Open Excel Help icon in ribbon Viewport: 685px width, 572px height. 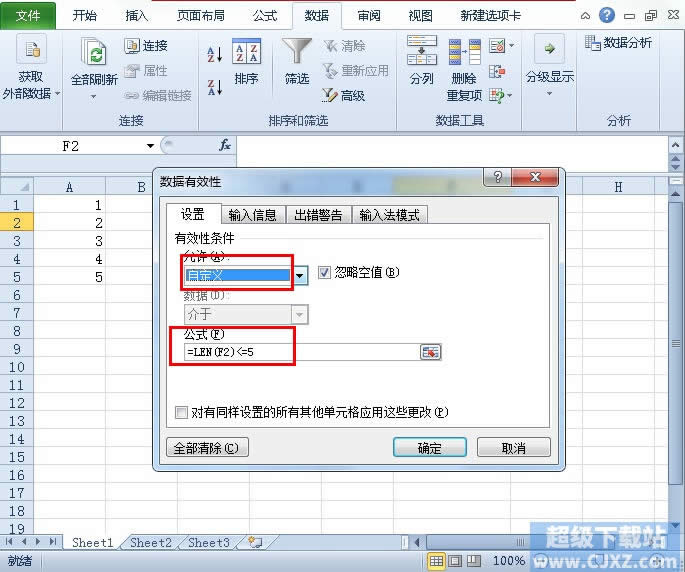(x=606, y=16)
